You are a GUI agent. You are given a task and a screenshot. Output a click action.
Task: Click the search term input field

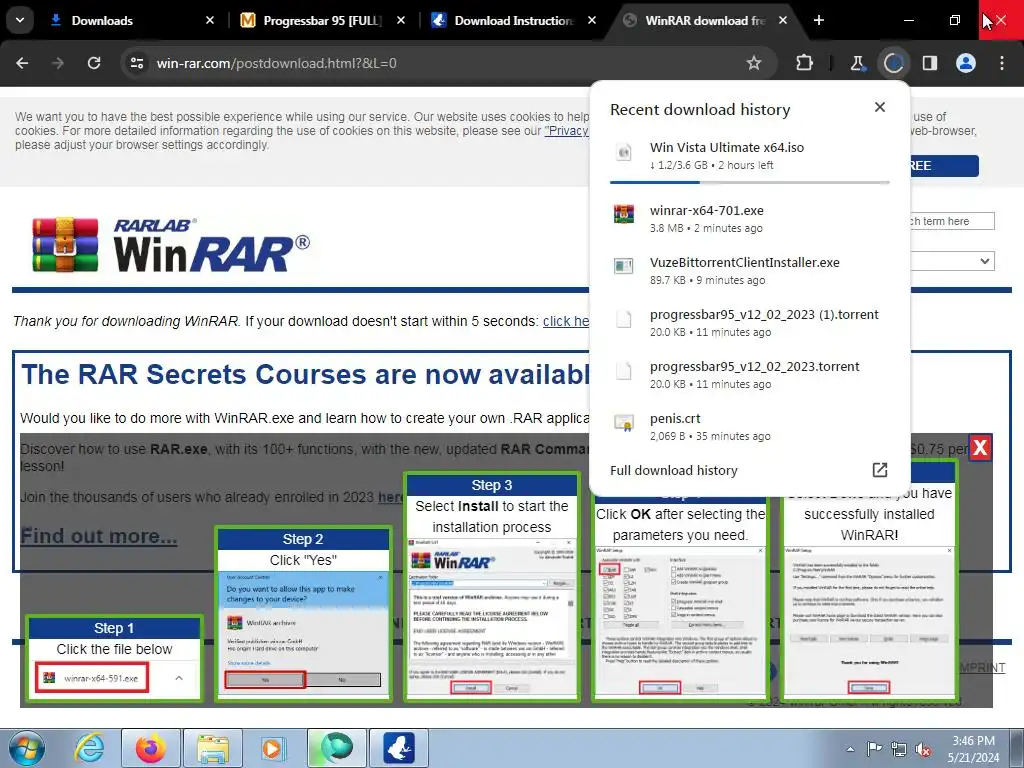(x=952, y=221)
